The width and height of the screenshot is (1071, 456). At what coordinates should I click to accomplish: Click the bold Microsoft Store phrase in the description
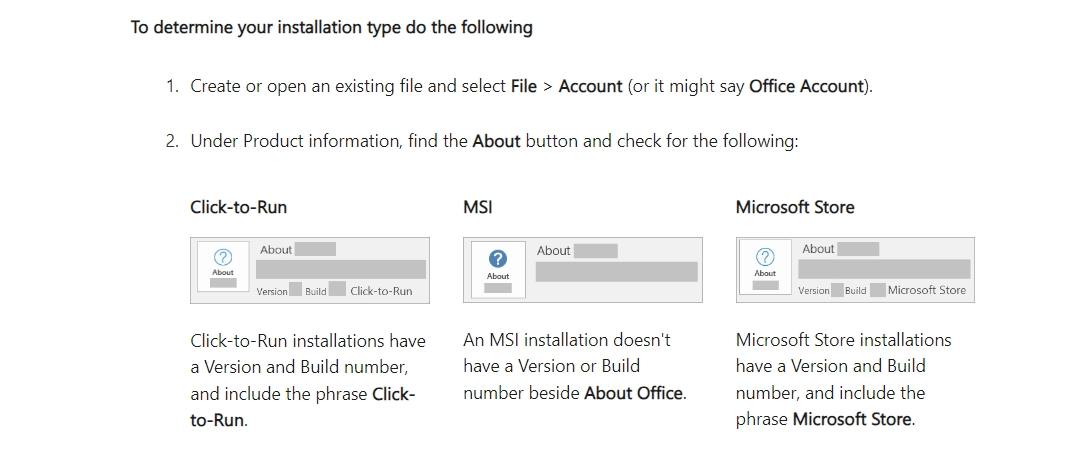click(x=852, y=419)
